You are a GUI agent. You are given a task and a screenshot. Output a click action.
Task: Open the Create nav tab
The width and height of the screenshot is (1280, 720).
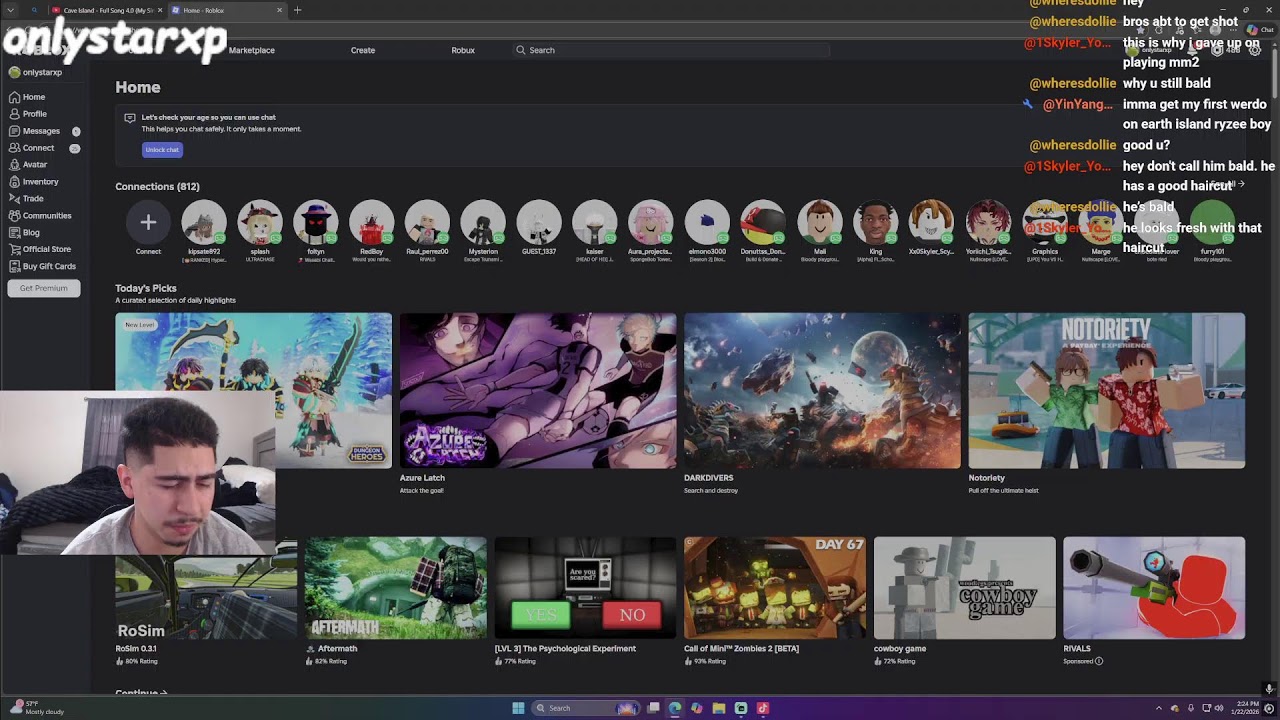(x=363, y=50)
